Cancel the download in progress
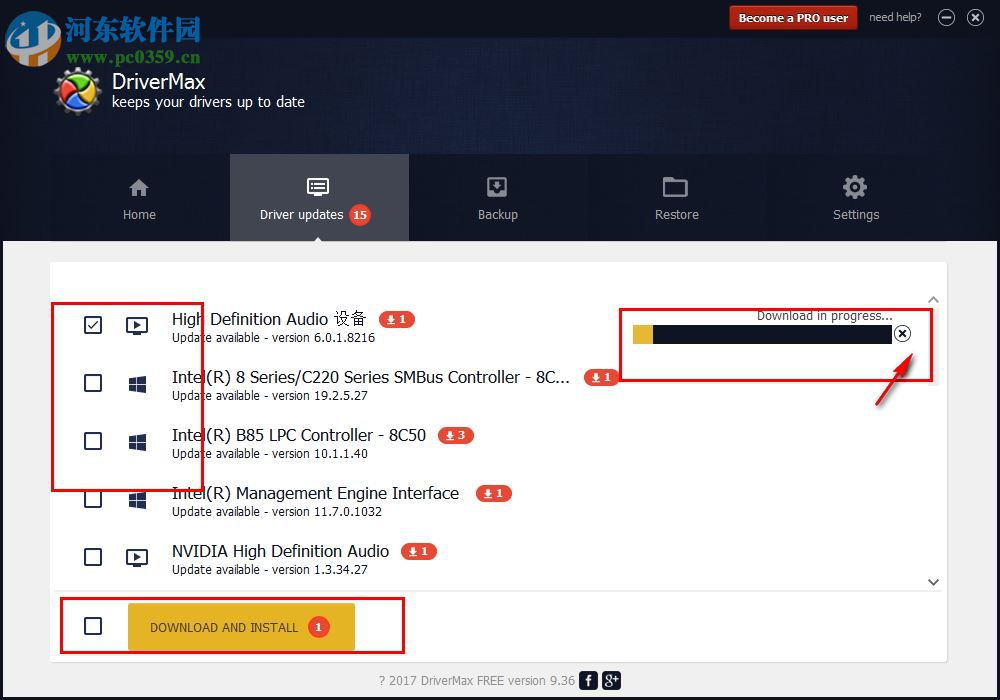 902,333
